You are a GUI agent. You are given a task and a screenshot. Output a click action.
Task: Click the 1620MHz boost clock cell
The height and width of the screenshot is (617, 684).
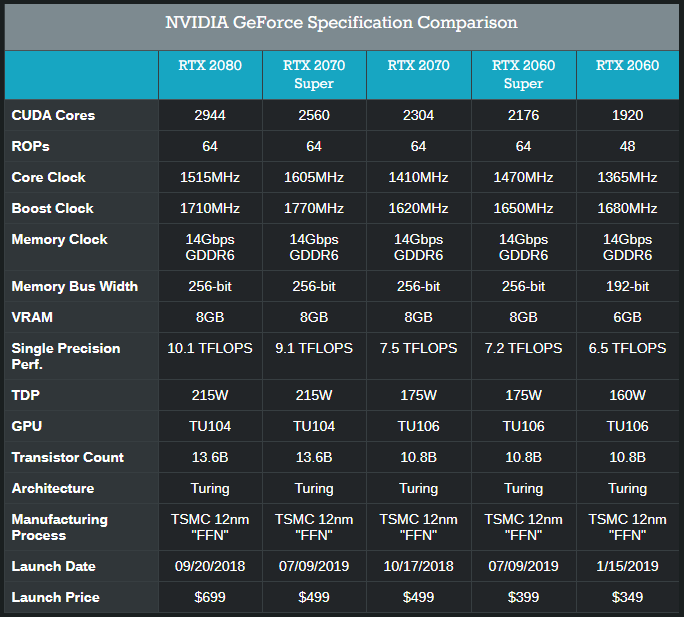coord(418,208)
